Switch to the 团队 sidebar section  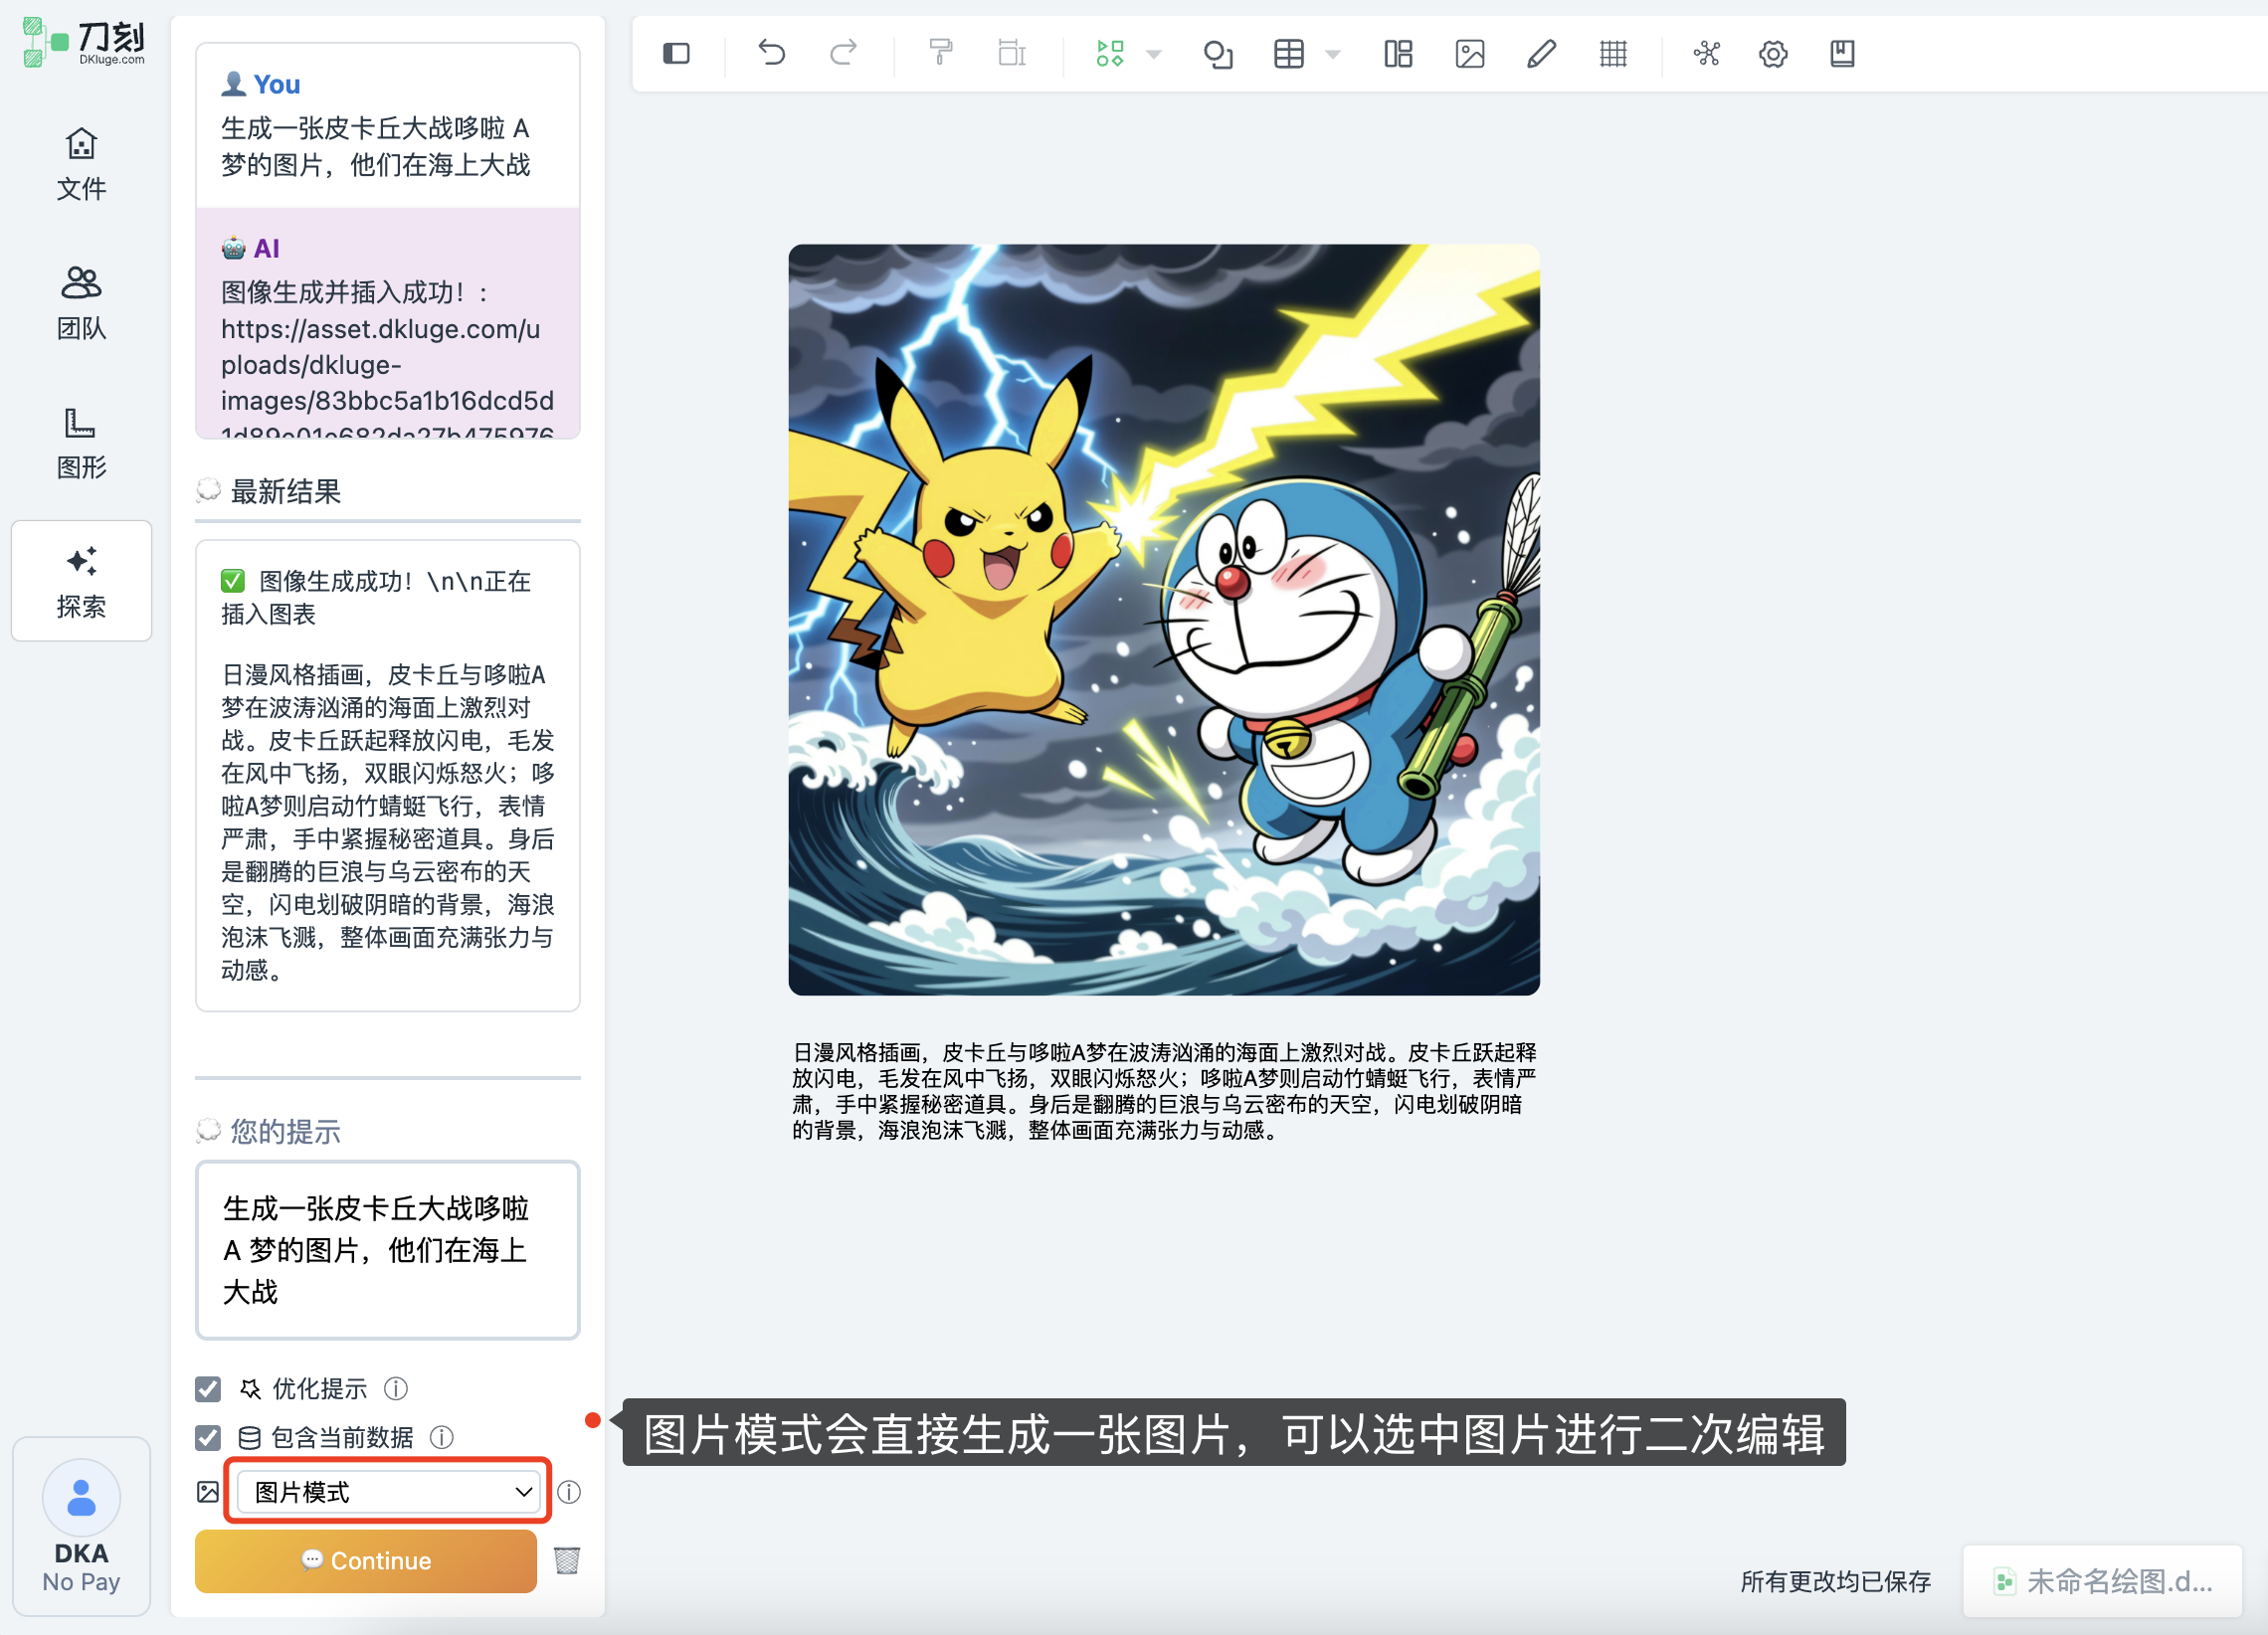(x=81, y=303)
